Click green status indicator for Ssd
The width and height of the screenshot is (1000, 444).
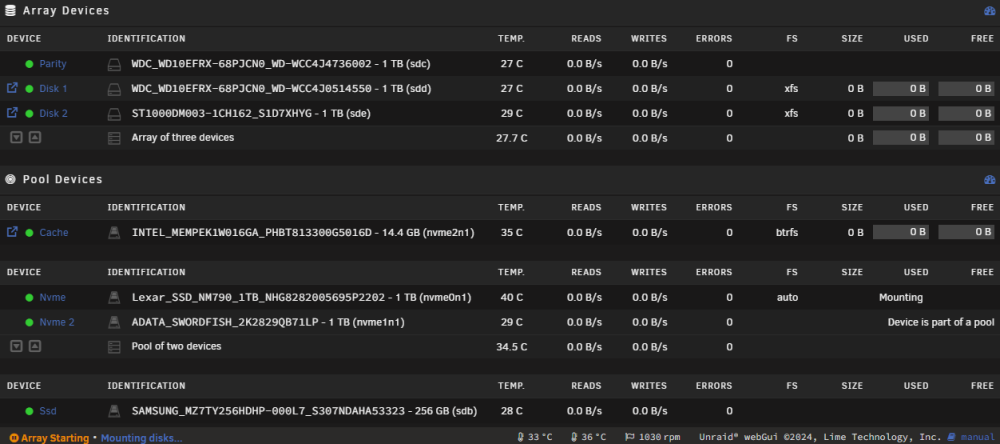click(x=29, y=411)
